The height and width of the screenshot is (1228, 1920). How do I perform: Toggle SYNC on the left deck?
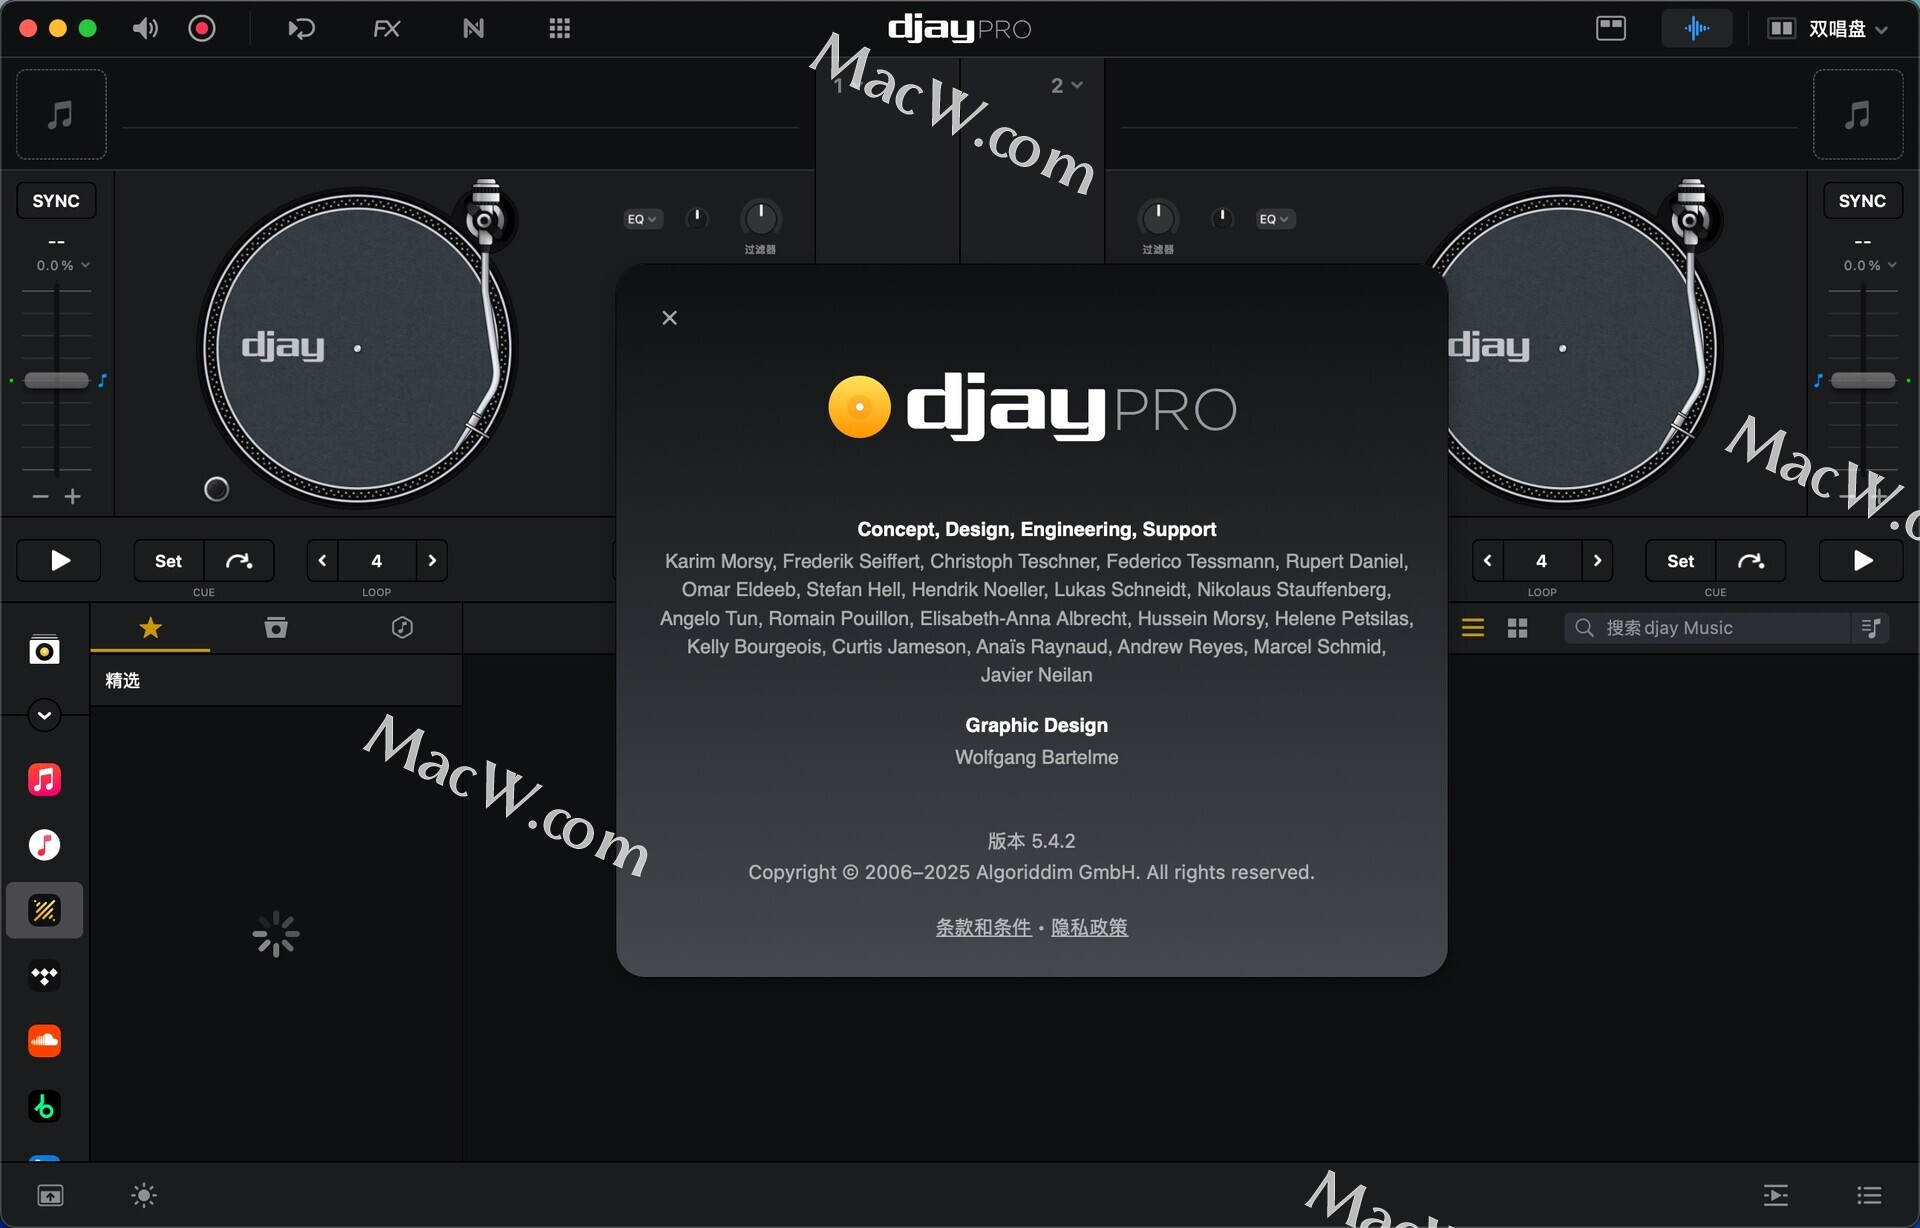(x=56, y=200)
